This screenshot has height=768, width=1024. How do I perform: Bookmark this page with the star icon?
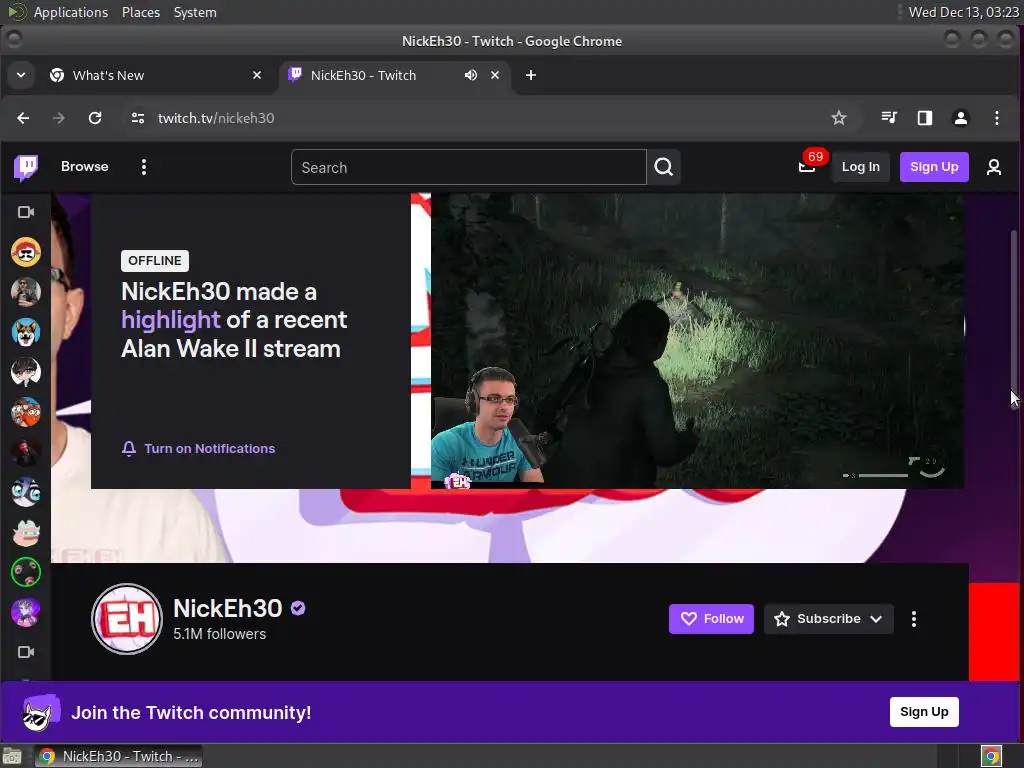tap(839, 118)
